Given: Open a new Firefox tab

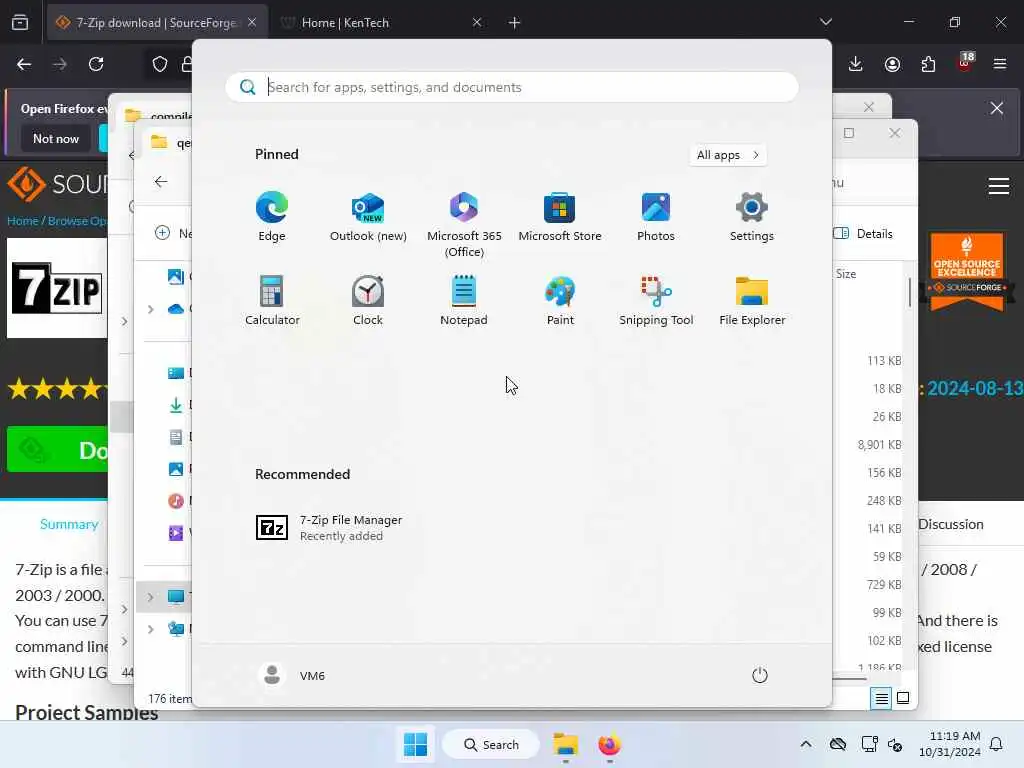Looking at the screenshot, I should click(x=515, y=22).
